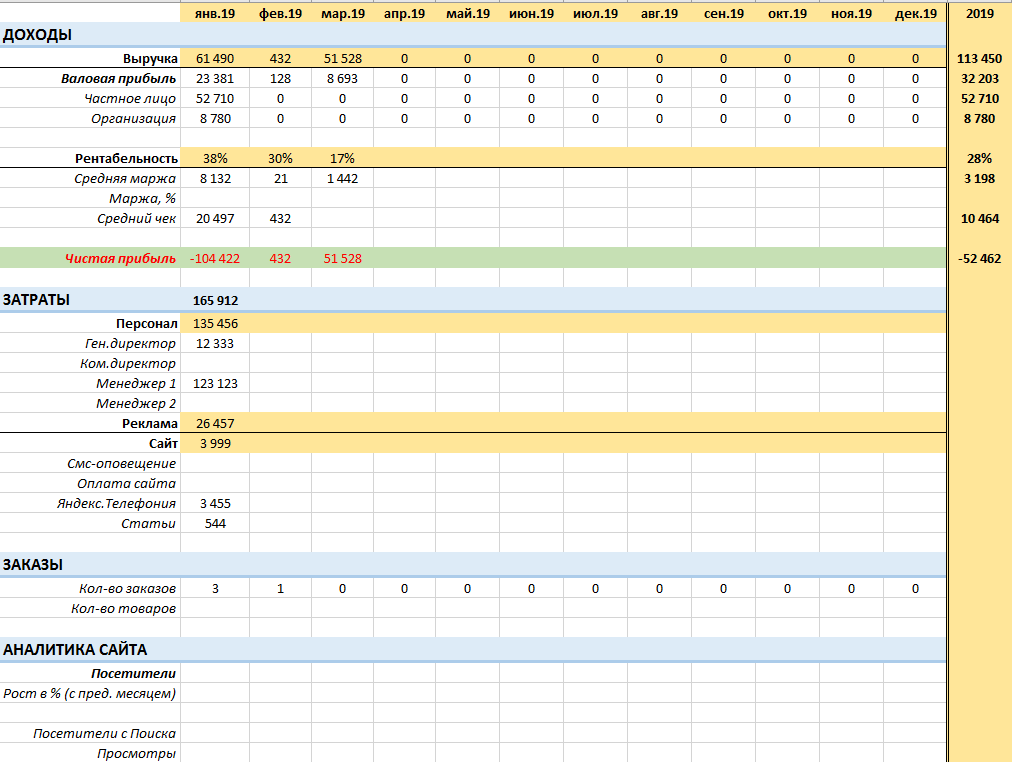Select the Чистая прибыль row label
1012x762 pixels.
121,259
